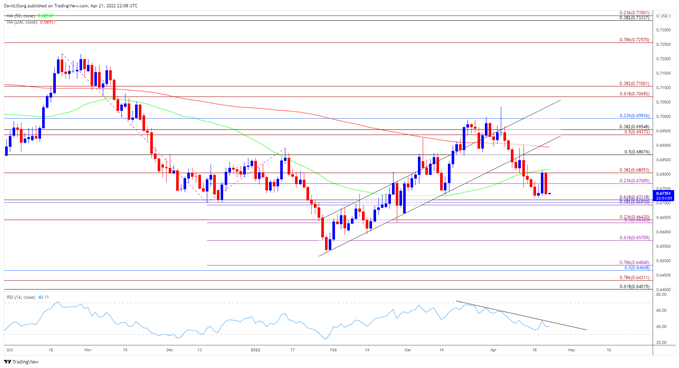The image size is (679, 368).
Task: Click the Mar date axis label
Action: 407,350
